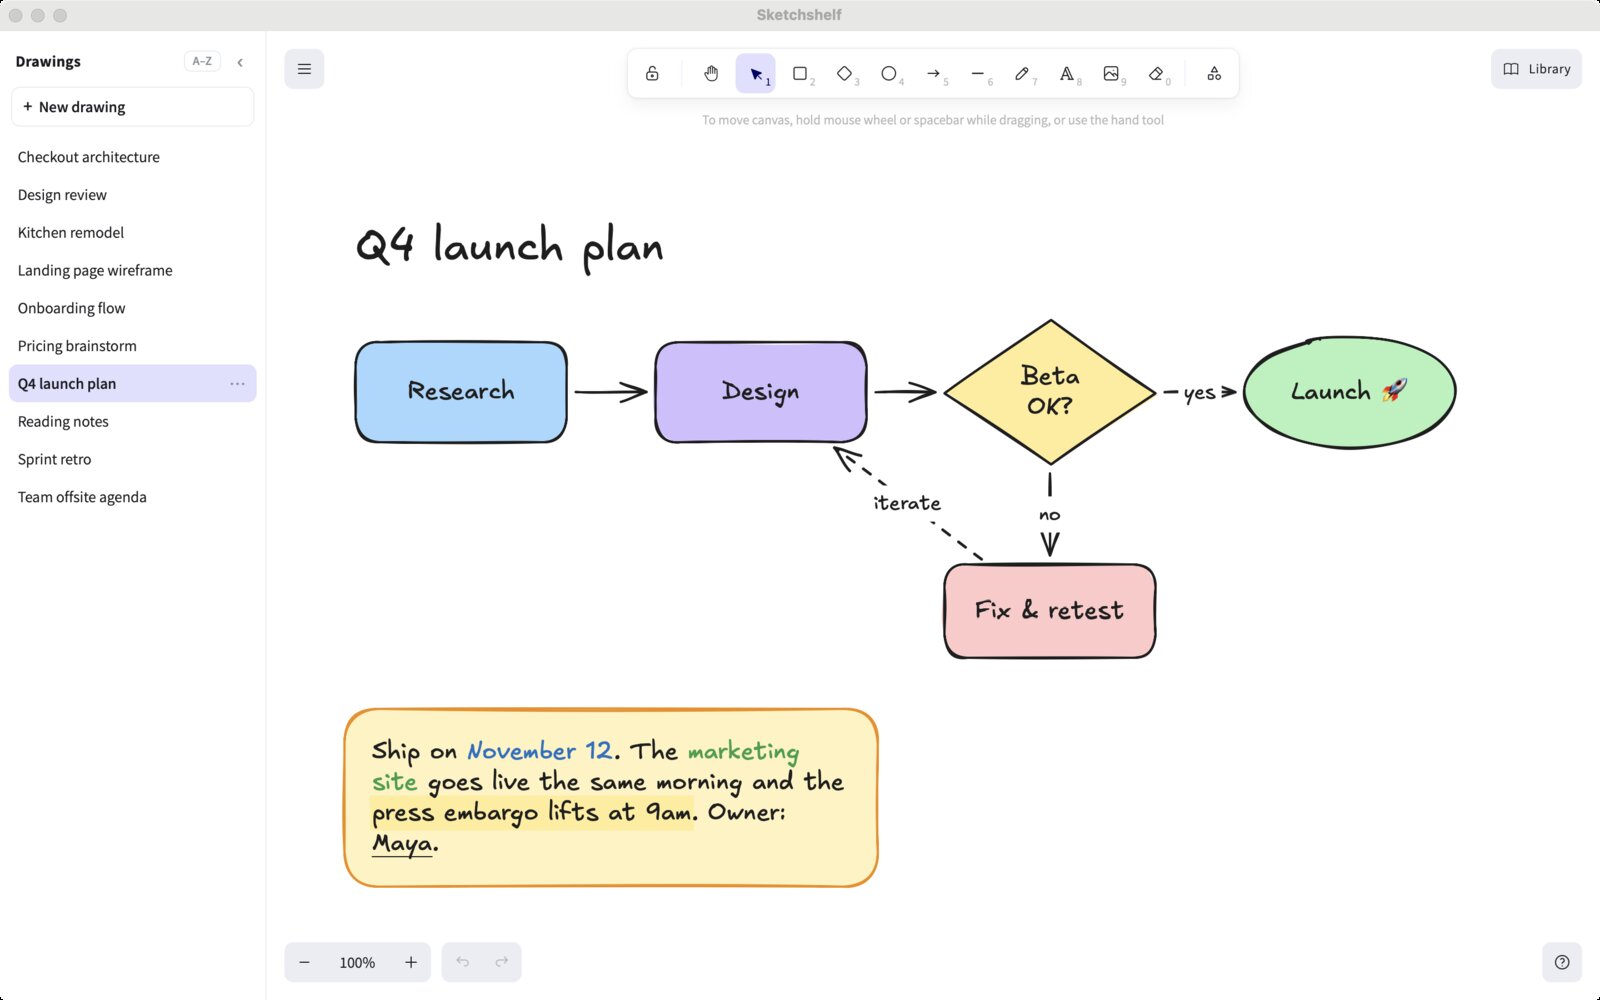Open the Design review drawing

click(x=133, y=195)
